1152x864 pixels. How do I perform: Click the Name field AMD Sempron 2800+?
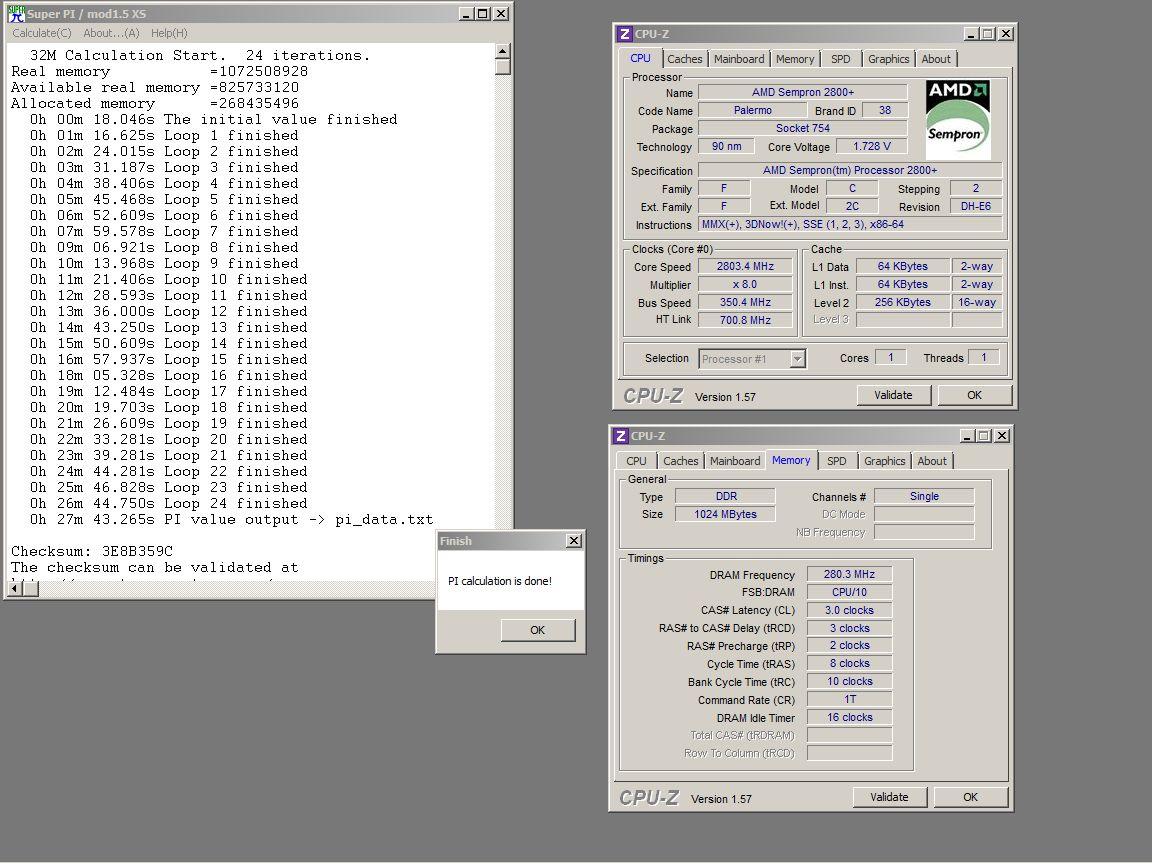tap(802, 92)
